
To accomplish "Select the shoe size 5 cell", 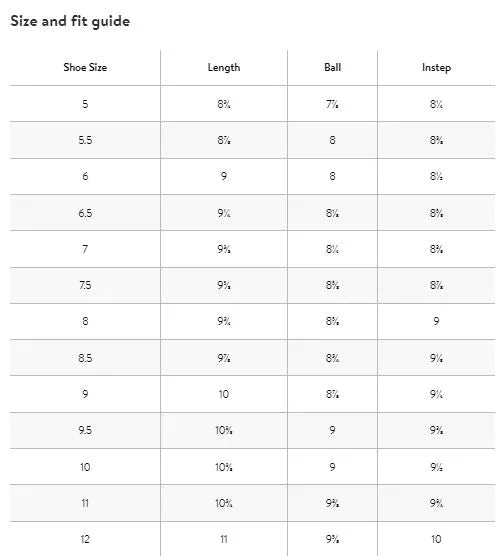I will (x=85, y=104).
